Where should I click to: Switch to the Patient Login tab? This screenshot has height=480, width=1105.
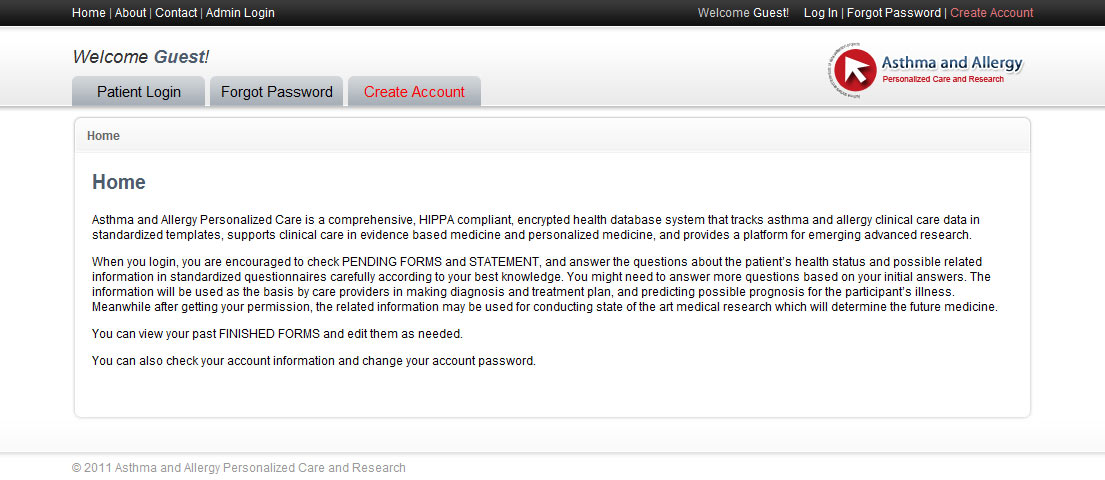(139, 92)
